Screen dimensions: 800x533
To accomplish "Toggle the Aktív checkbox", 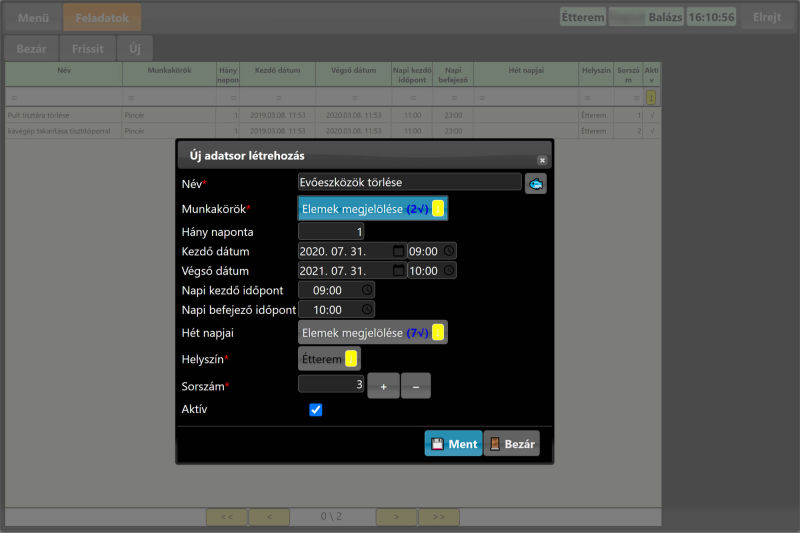I will coord(316,409).
